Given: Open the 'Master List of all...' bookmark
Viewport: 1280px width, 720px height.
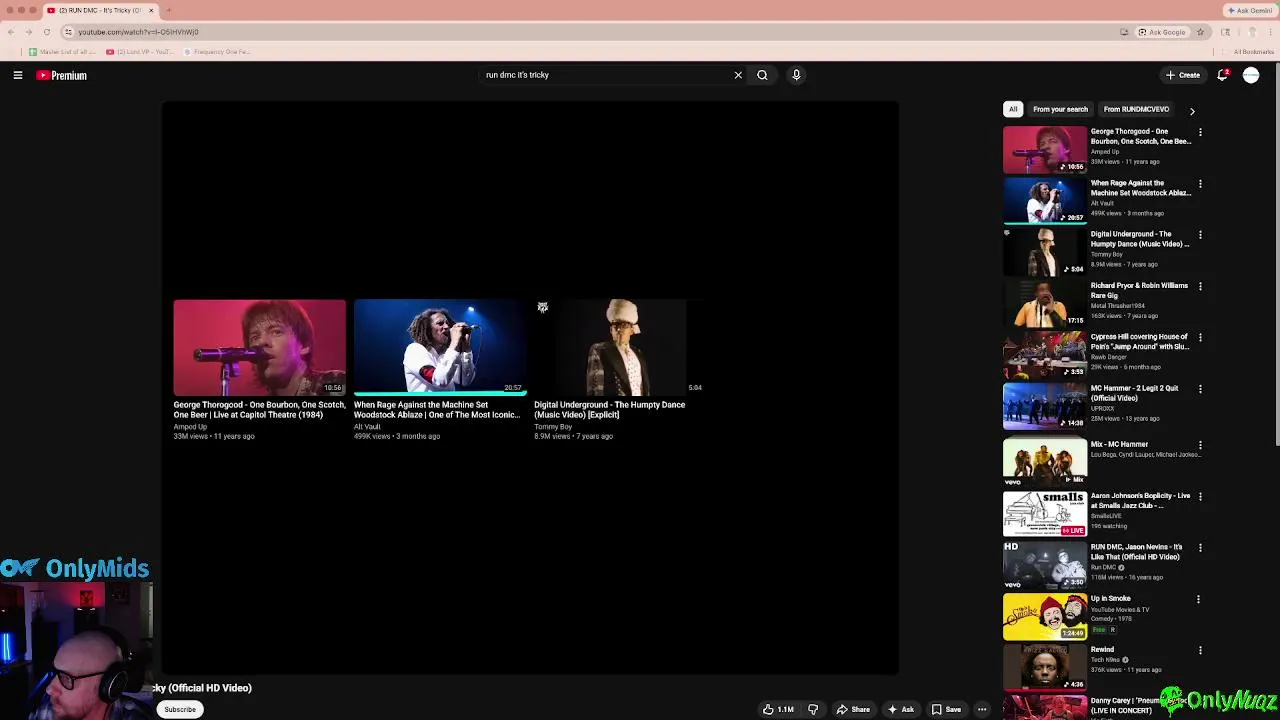Looking at the screenshot, I should pos(62,52).
